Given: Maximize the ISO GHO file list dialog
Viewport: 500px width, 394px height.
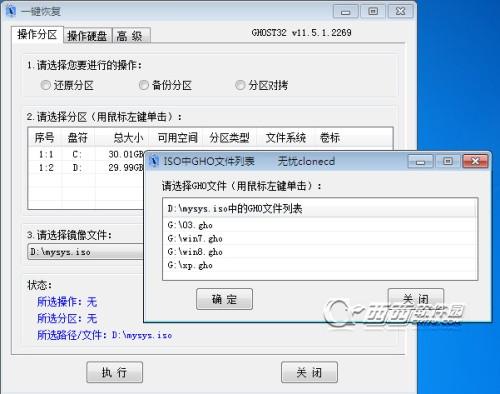Looking at the screenshot, I should 448,161.
